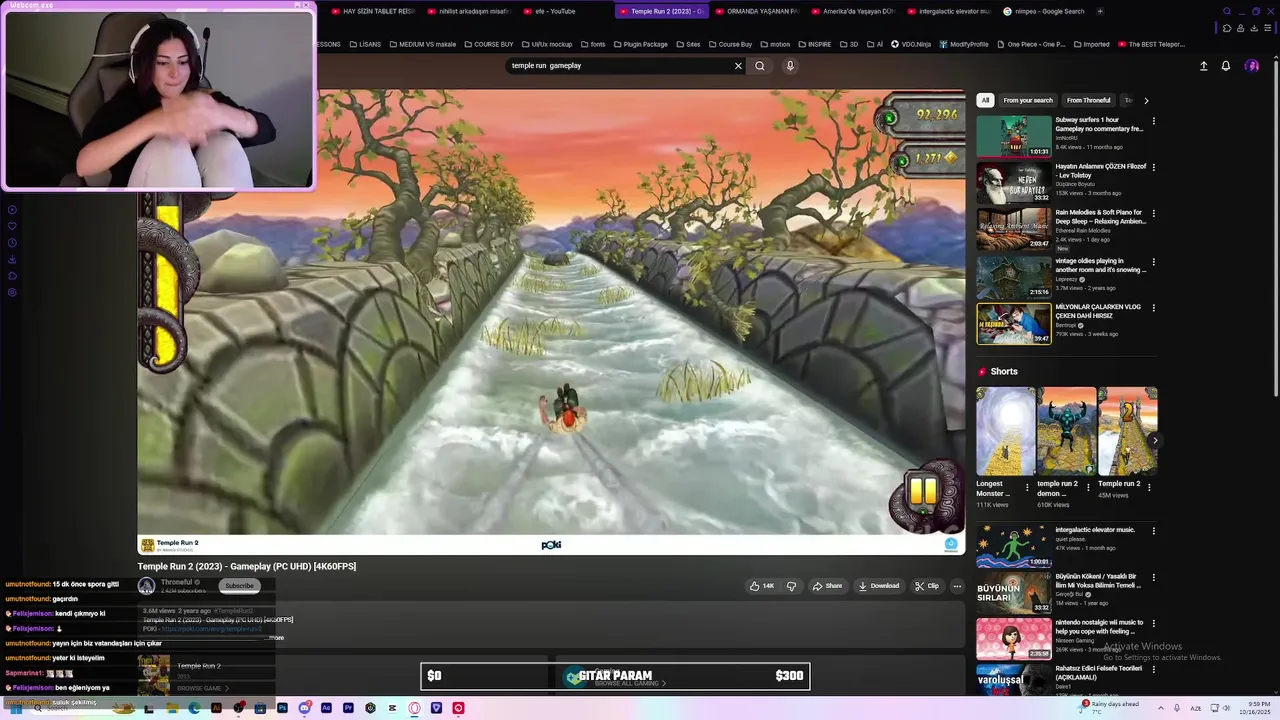The height and width of the screenshot is (720, 1280).
Task: Open 'UI/Ux mockup' bookmark folder
Action: pyautogui.click(x=546, y=44)
